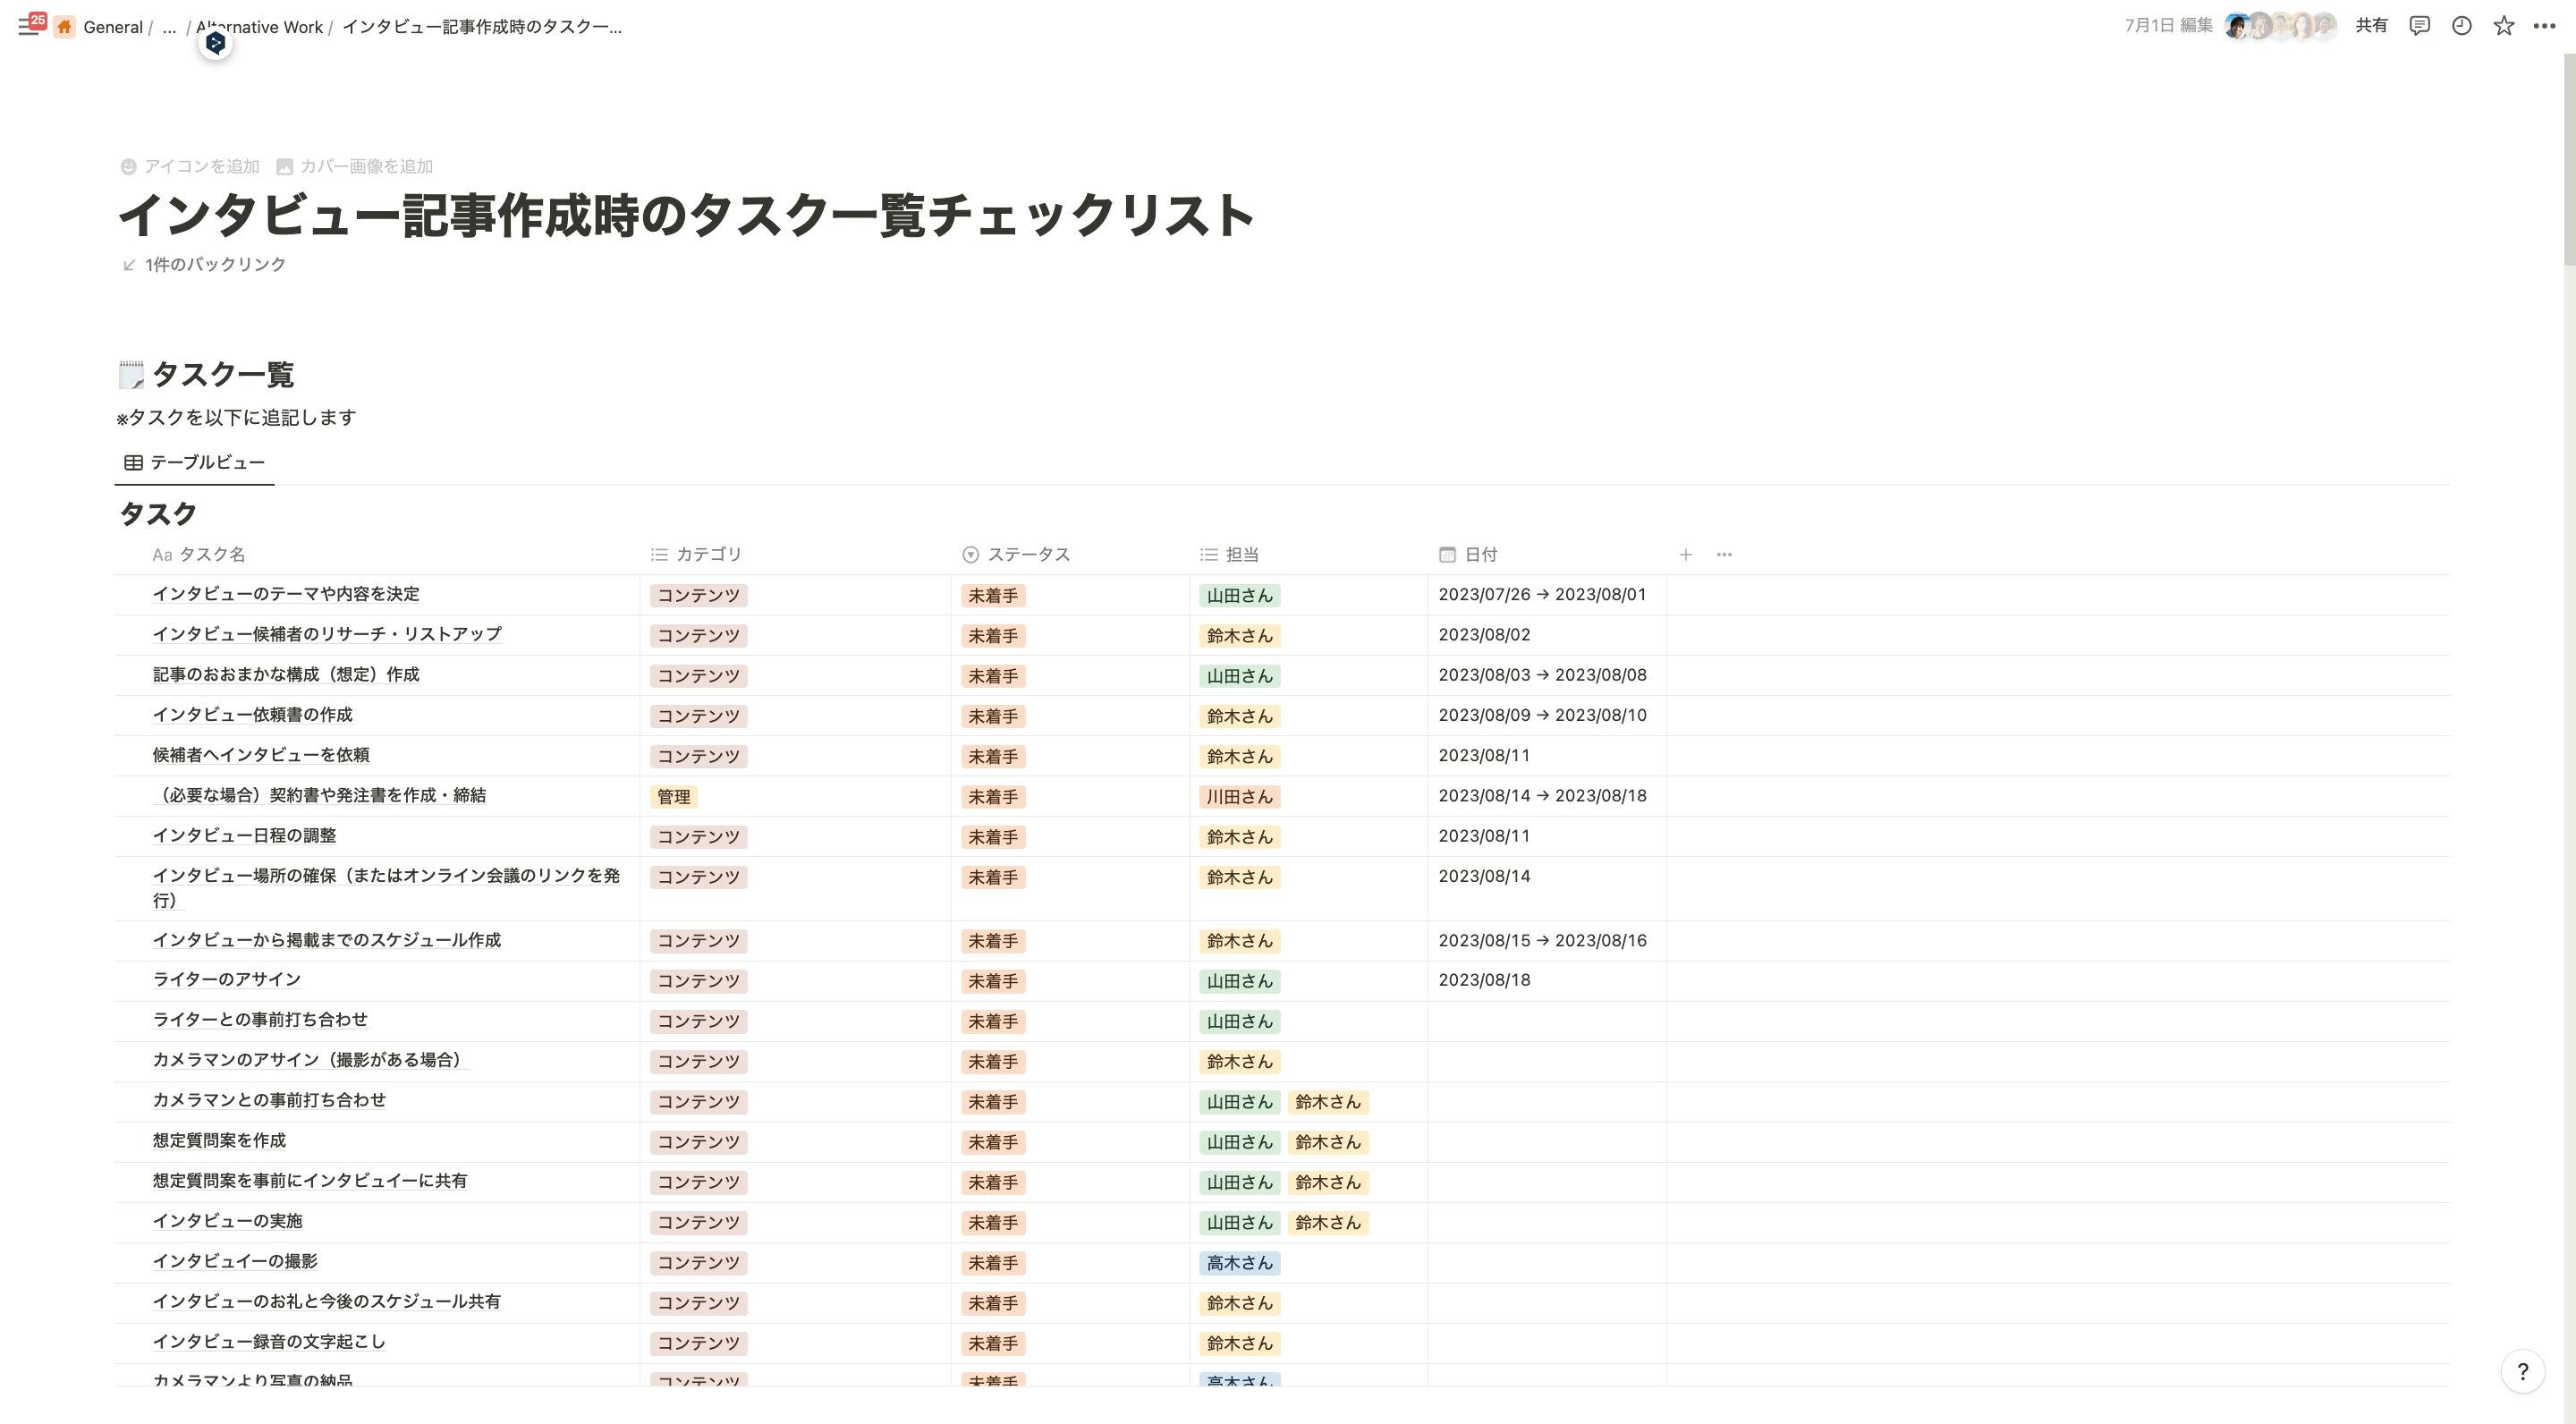Click the add property plus icon
Viewport: 2576px width, 1424px height.
pyautogui.click(x=1685, y=554)
